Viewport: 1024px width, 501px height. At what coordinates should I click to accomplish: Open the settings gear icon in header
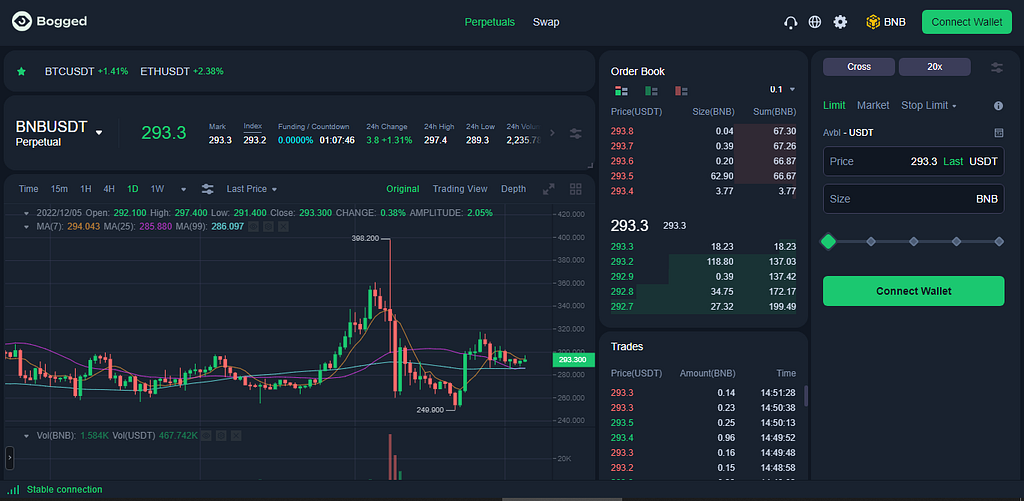[x=840, y=22]
